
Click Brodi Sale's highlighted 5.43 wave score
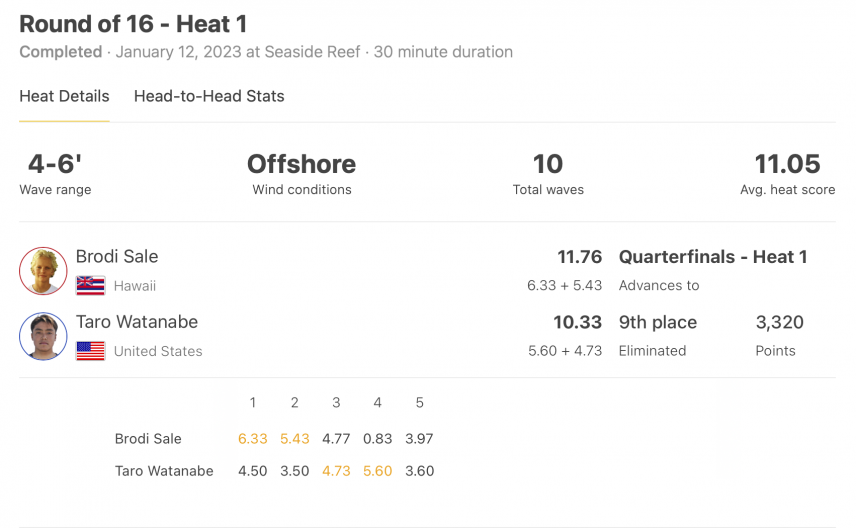pos(295,438)
